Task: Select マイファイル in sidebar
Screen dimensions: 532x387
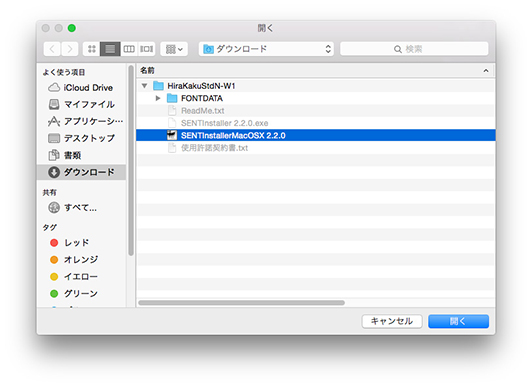Action: point(81,104)
